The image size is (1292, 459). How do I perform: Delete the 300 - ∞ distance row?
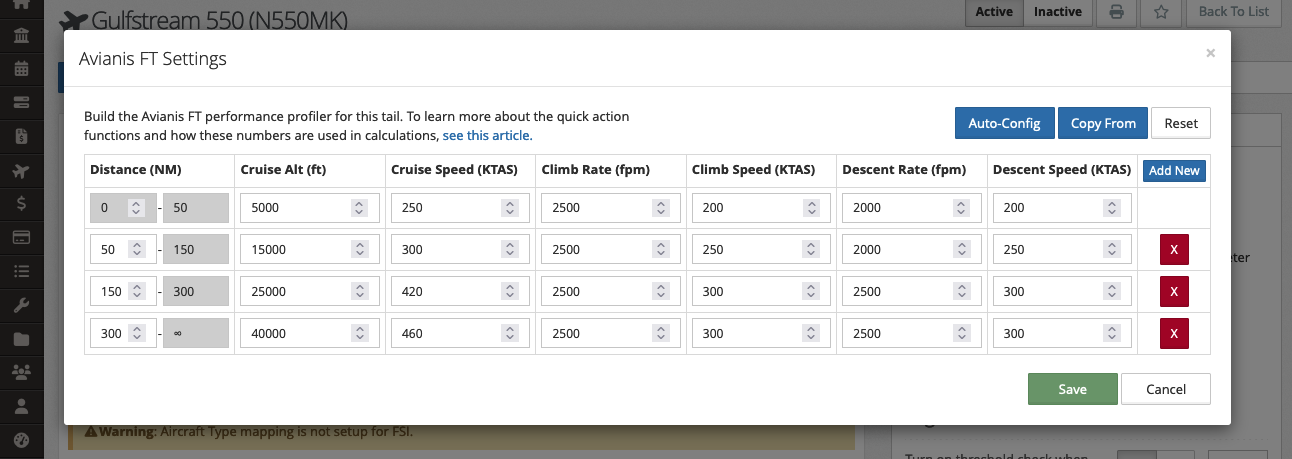pyautogui.click(x=1174, y=333)
